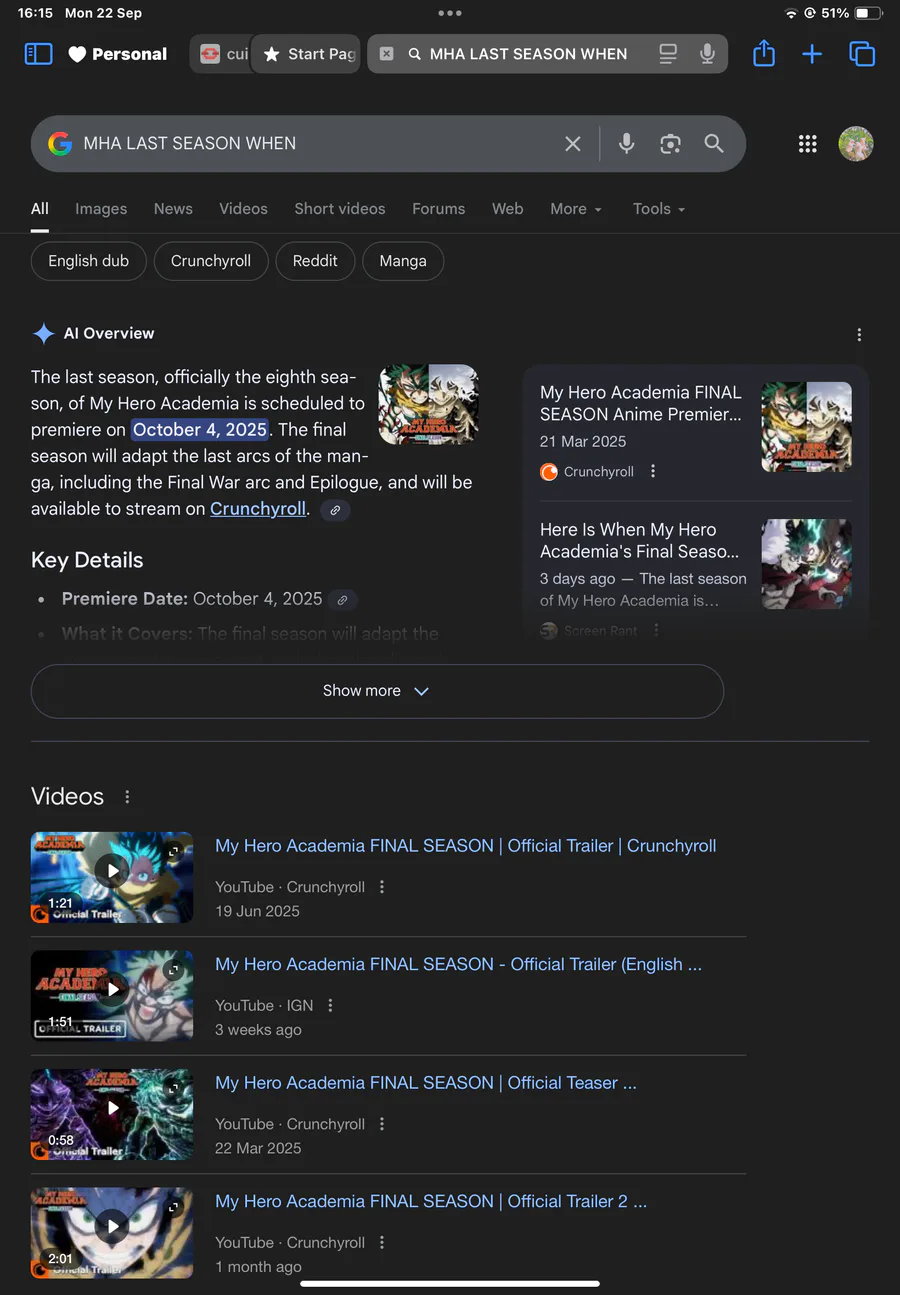Open source link icon beside Premiere Date
The width and height of the screenshot is (900, 1295).
tap(342, 600)
